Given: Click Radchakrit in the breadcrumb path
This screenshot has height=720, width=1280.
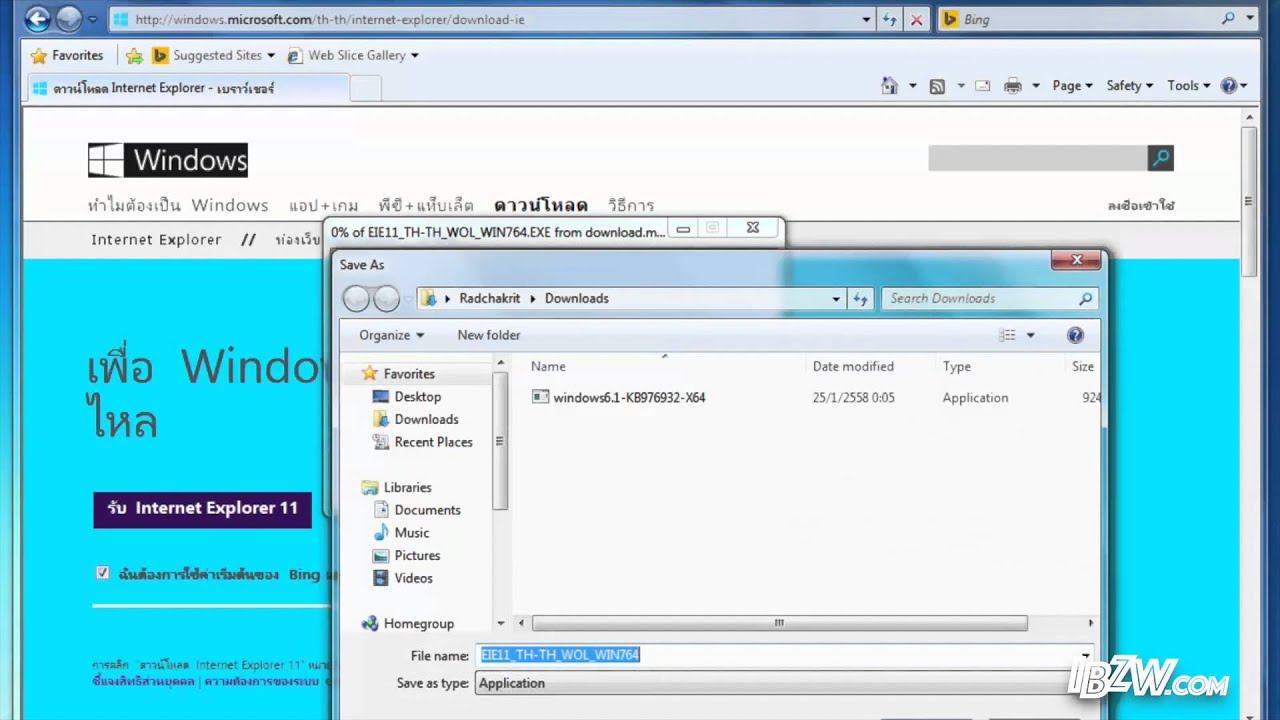Looking at the screenshot, I should tap(489, 298).
